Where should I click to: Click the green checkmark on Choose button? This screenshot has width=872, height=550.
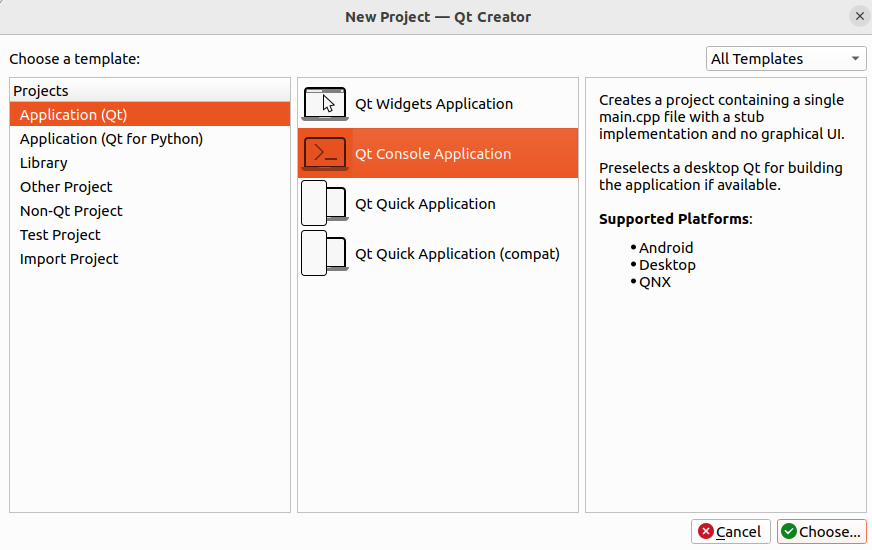point(789,532)
